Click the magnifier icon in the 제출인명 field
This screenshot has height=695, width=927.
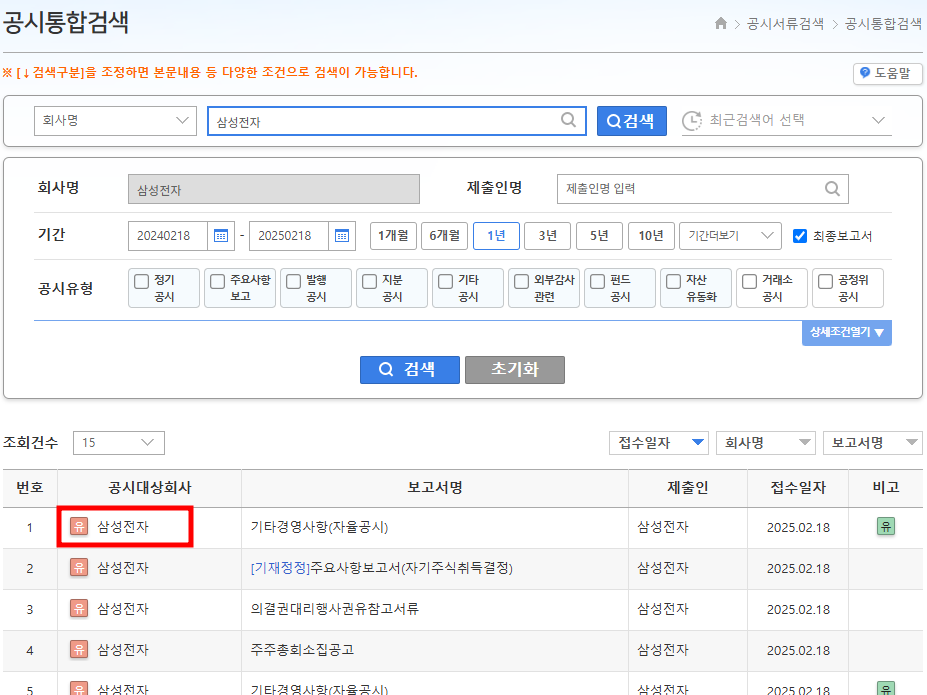pos(832,189)
